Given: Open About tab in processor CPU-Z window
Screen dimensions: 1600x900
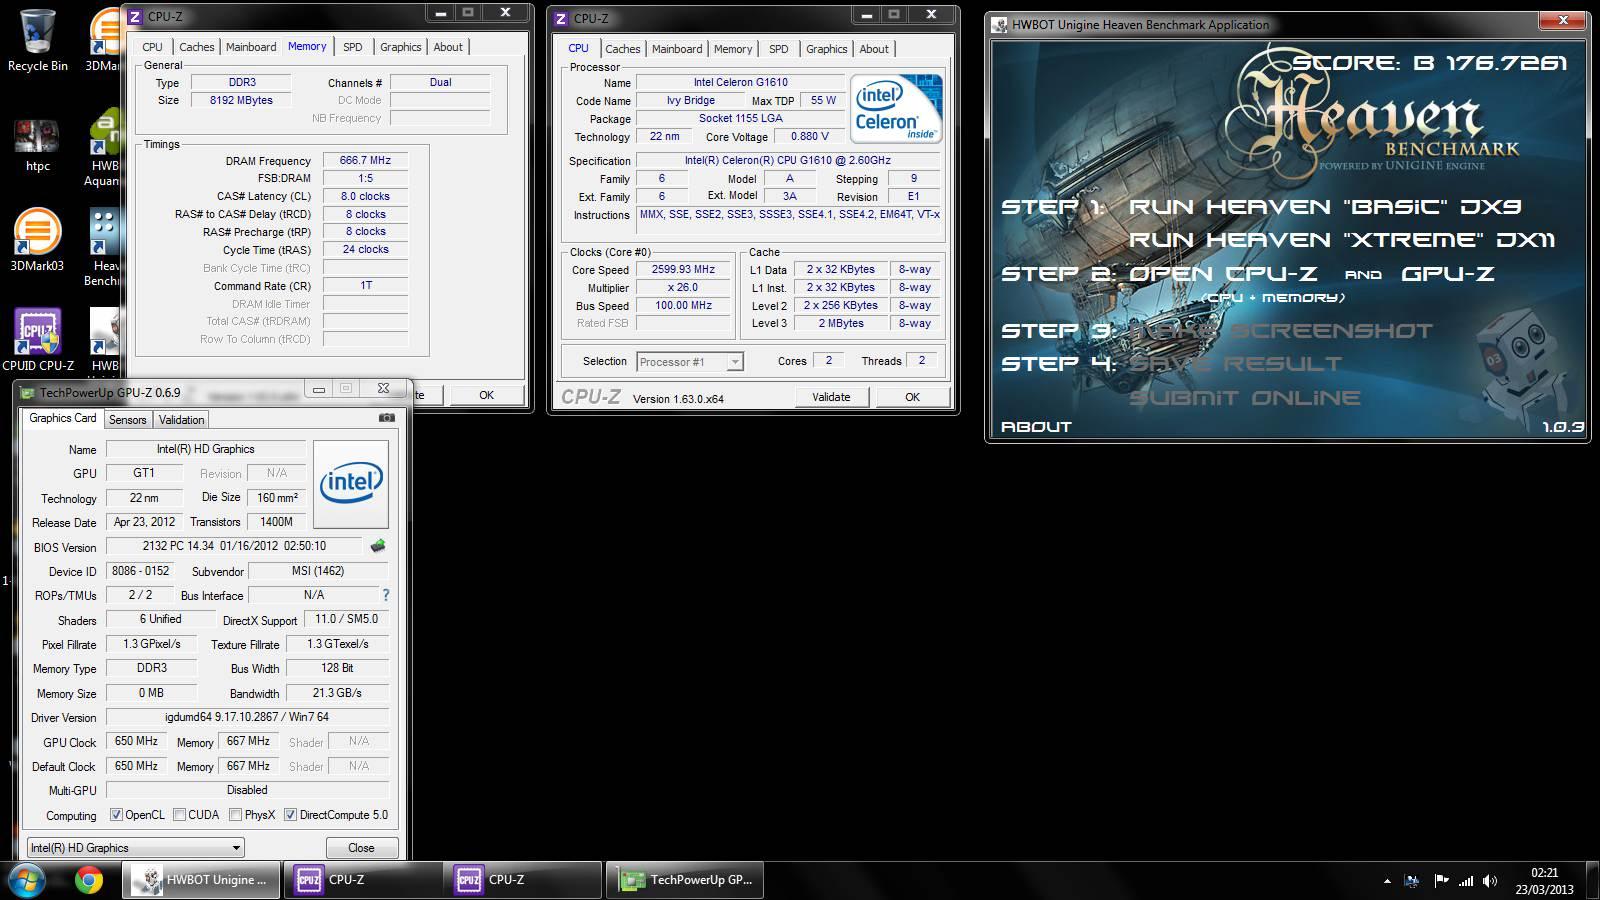Looking at the screenshot, I should pos(874,49).
